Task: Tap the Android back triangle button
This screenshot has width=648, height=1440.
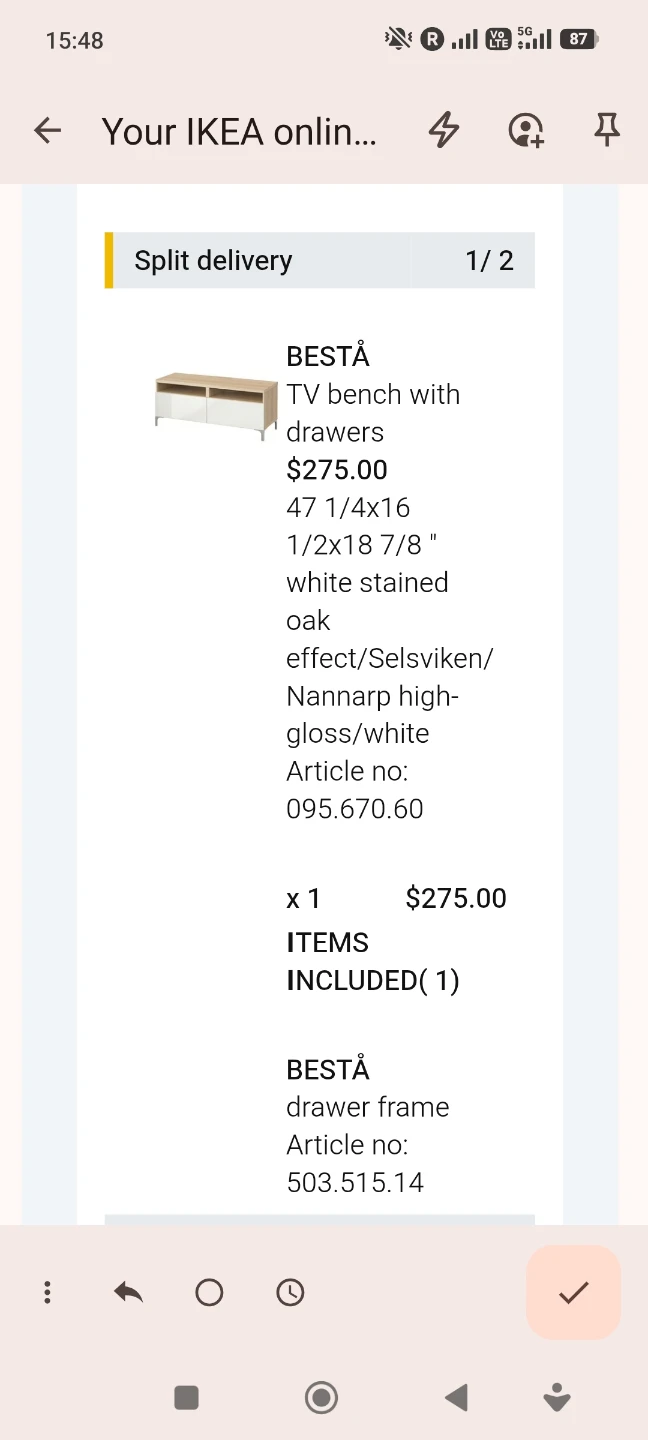Action: pos(456,1397)
